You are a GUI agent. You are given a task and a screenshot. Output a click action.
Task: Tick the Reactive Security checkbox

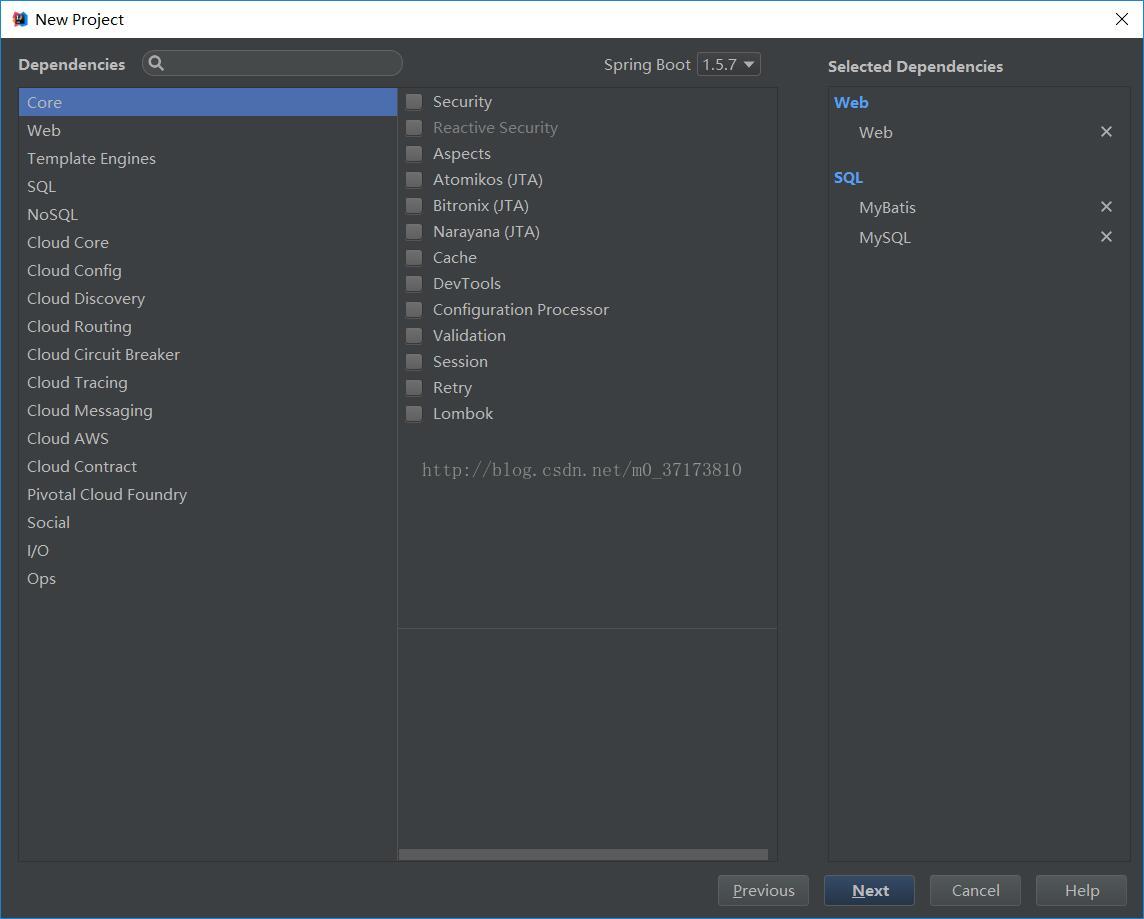tap(414, 128)
